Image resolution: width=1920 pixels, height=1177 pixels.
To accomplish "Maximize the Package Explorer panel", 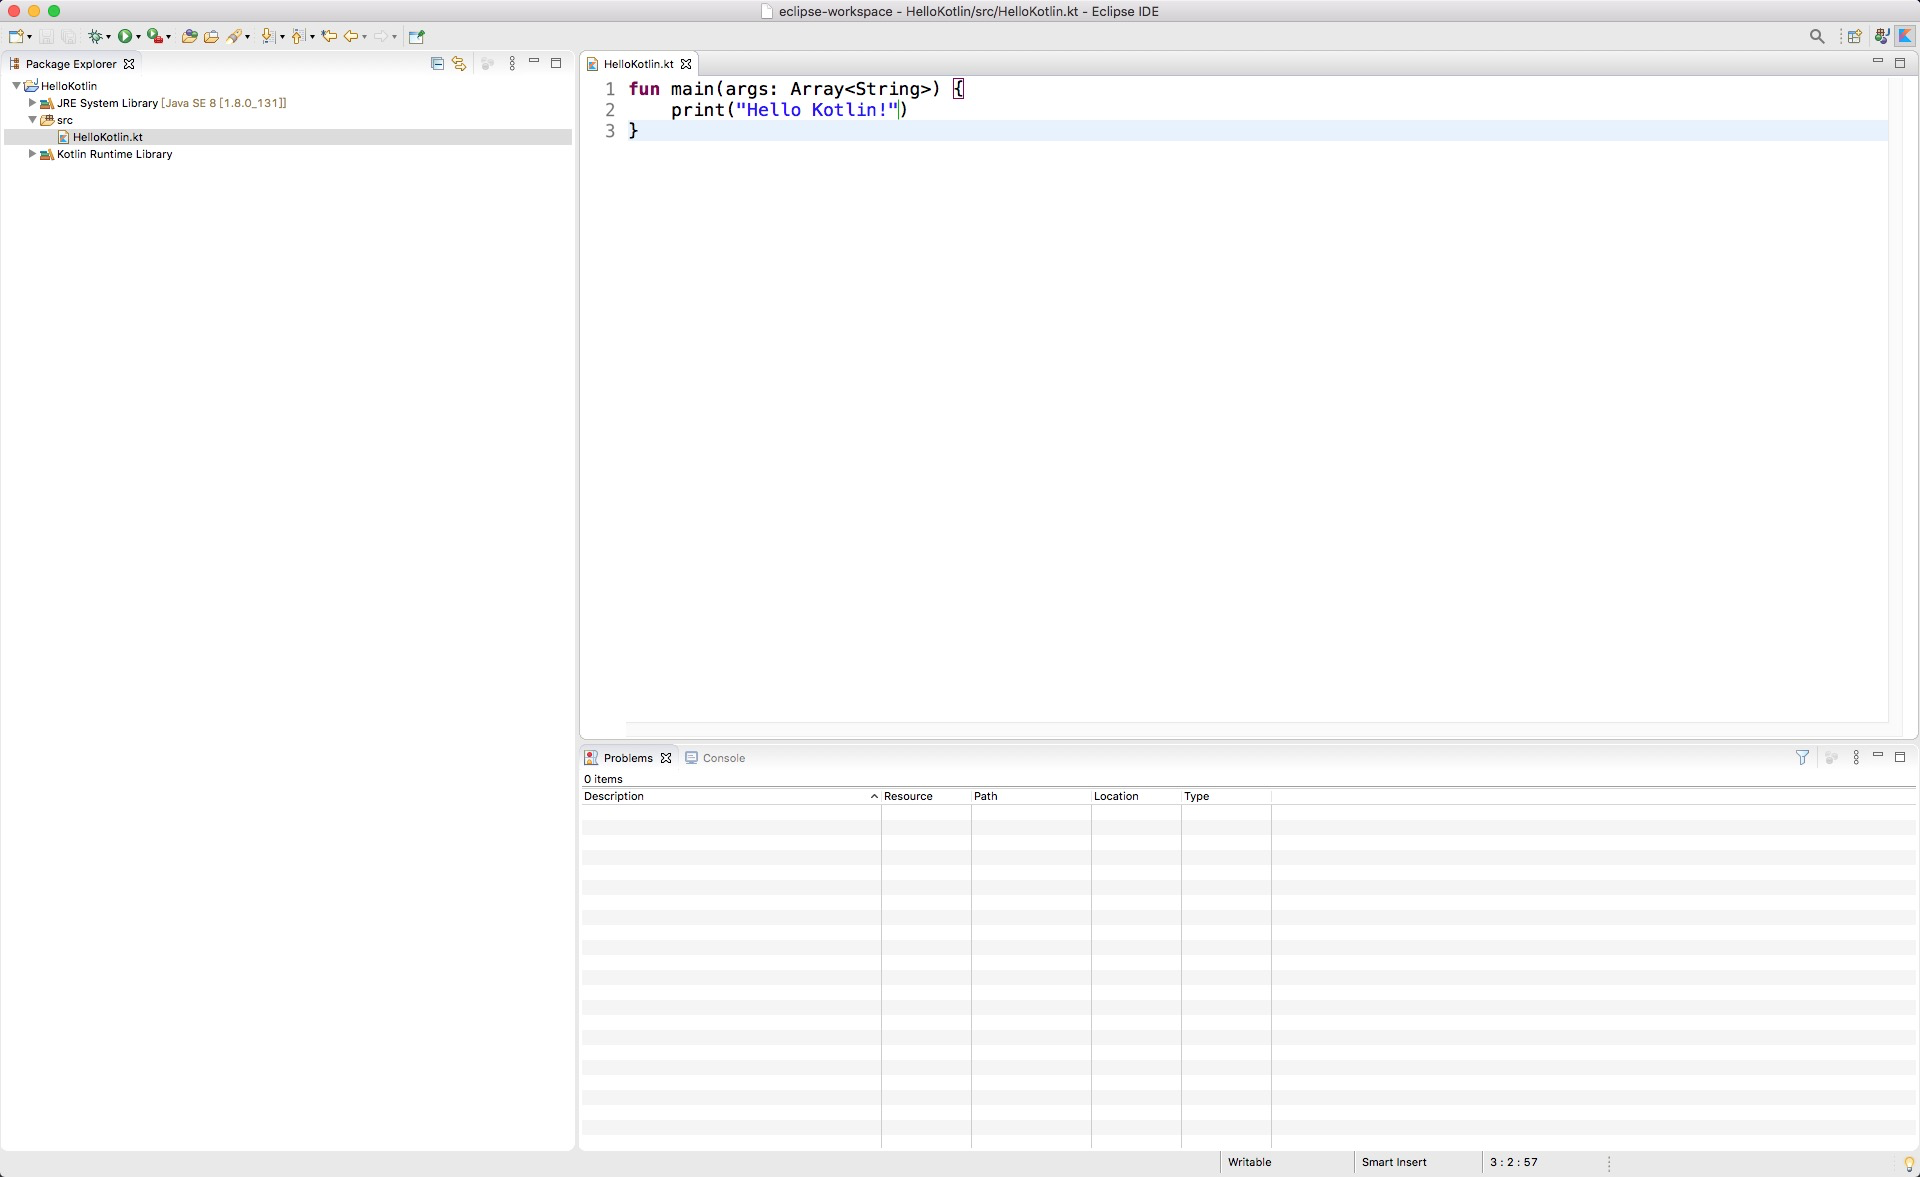I will 556,63.
